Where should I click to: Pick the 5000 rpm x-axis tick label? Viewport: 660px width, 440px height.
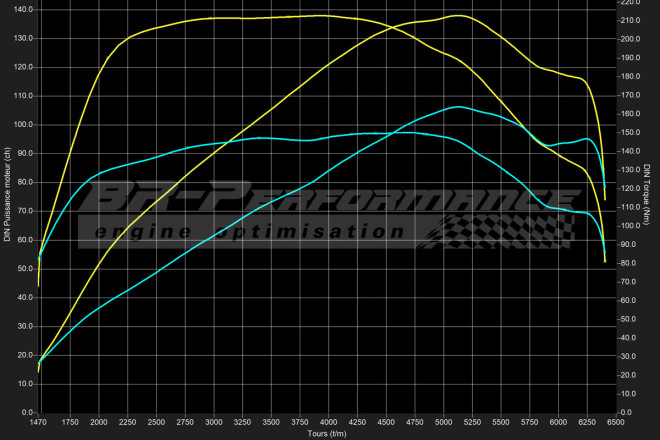coord(441,424)
